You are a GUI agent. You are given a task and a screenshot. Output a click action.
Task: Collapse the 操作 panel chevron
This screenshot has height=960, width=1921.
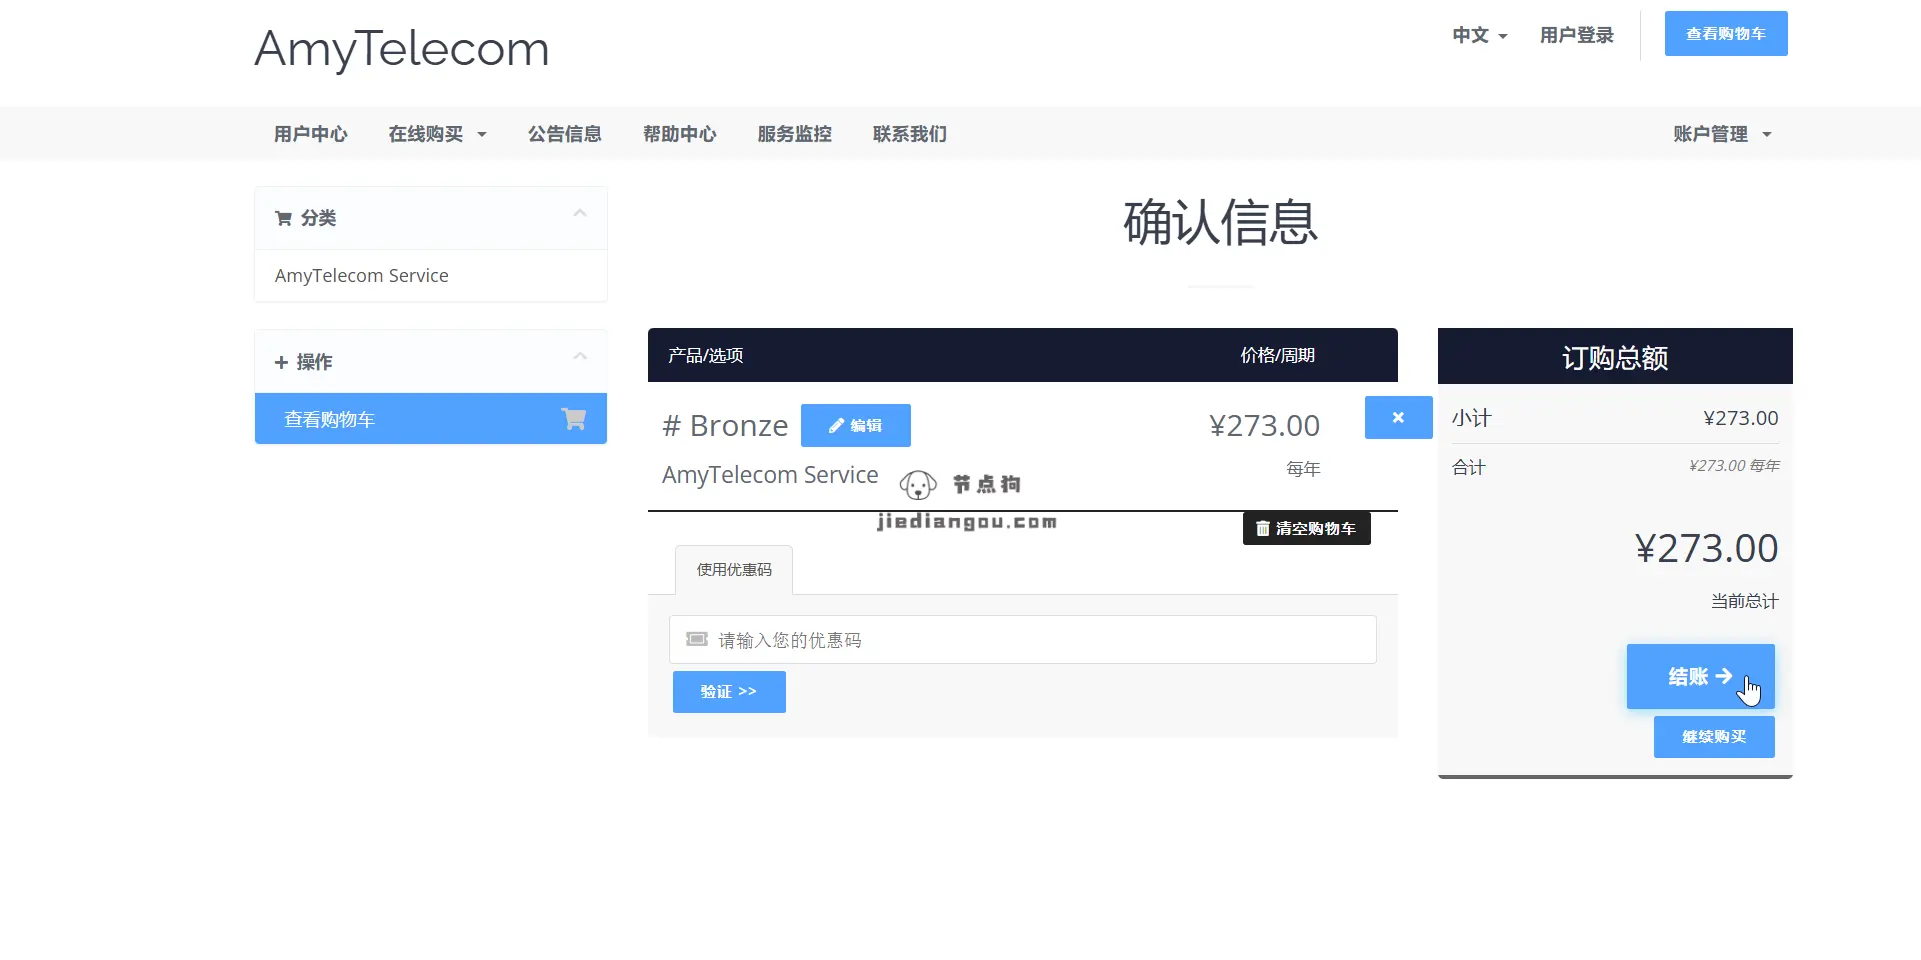(x=580, y=356)
